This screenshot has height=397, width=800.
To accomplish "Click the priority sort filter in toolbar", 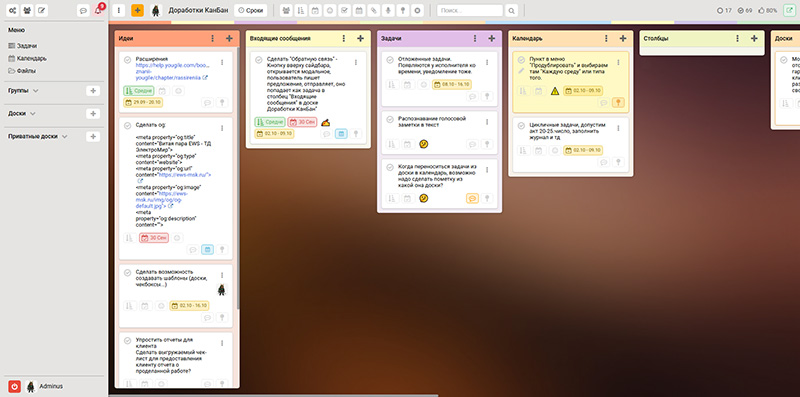I will [301, 10].
